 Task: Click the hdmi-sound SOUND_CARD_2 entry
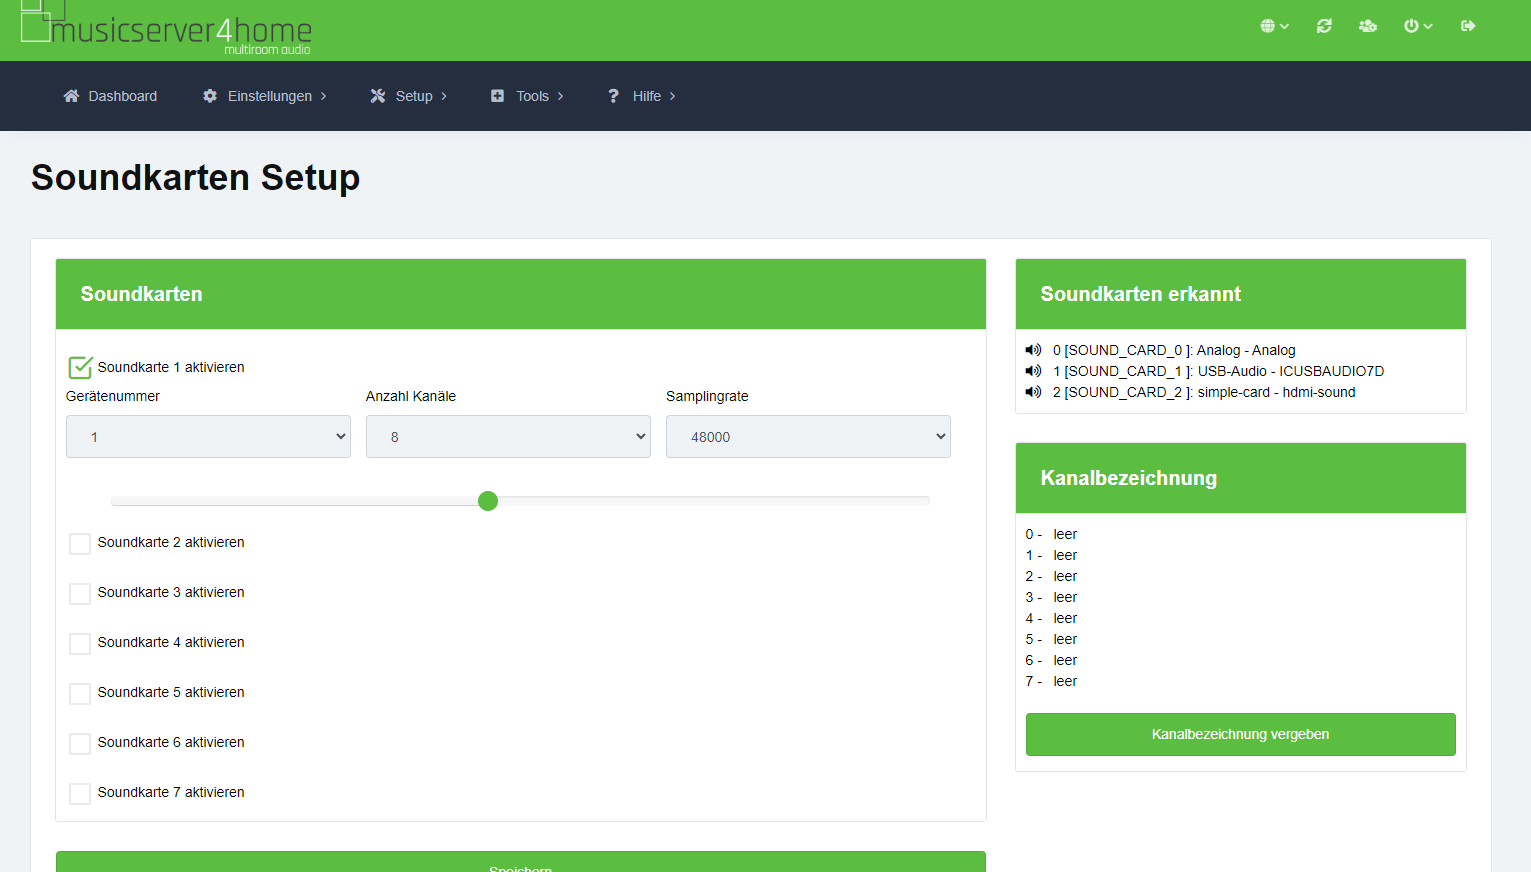click(1204, 392)
